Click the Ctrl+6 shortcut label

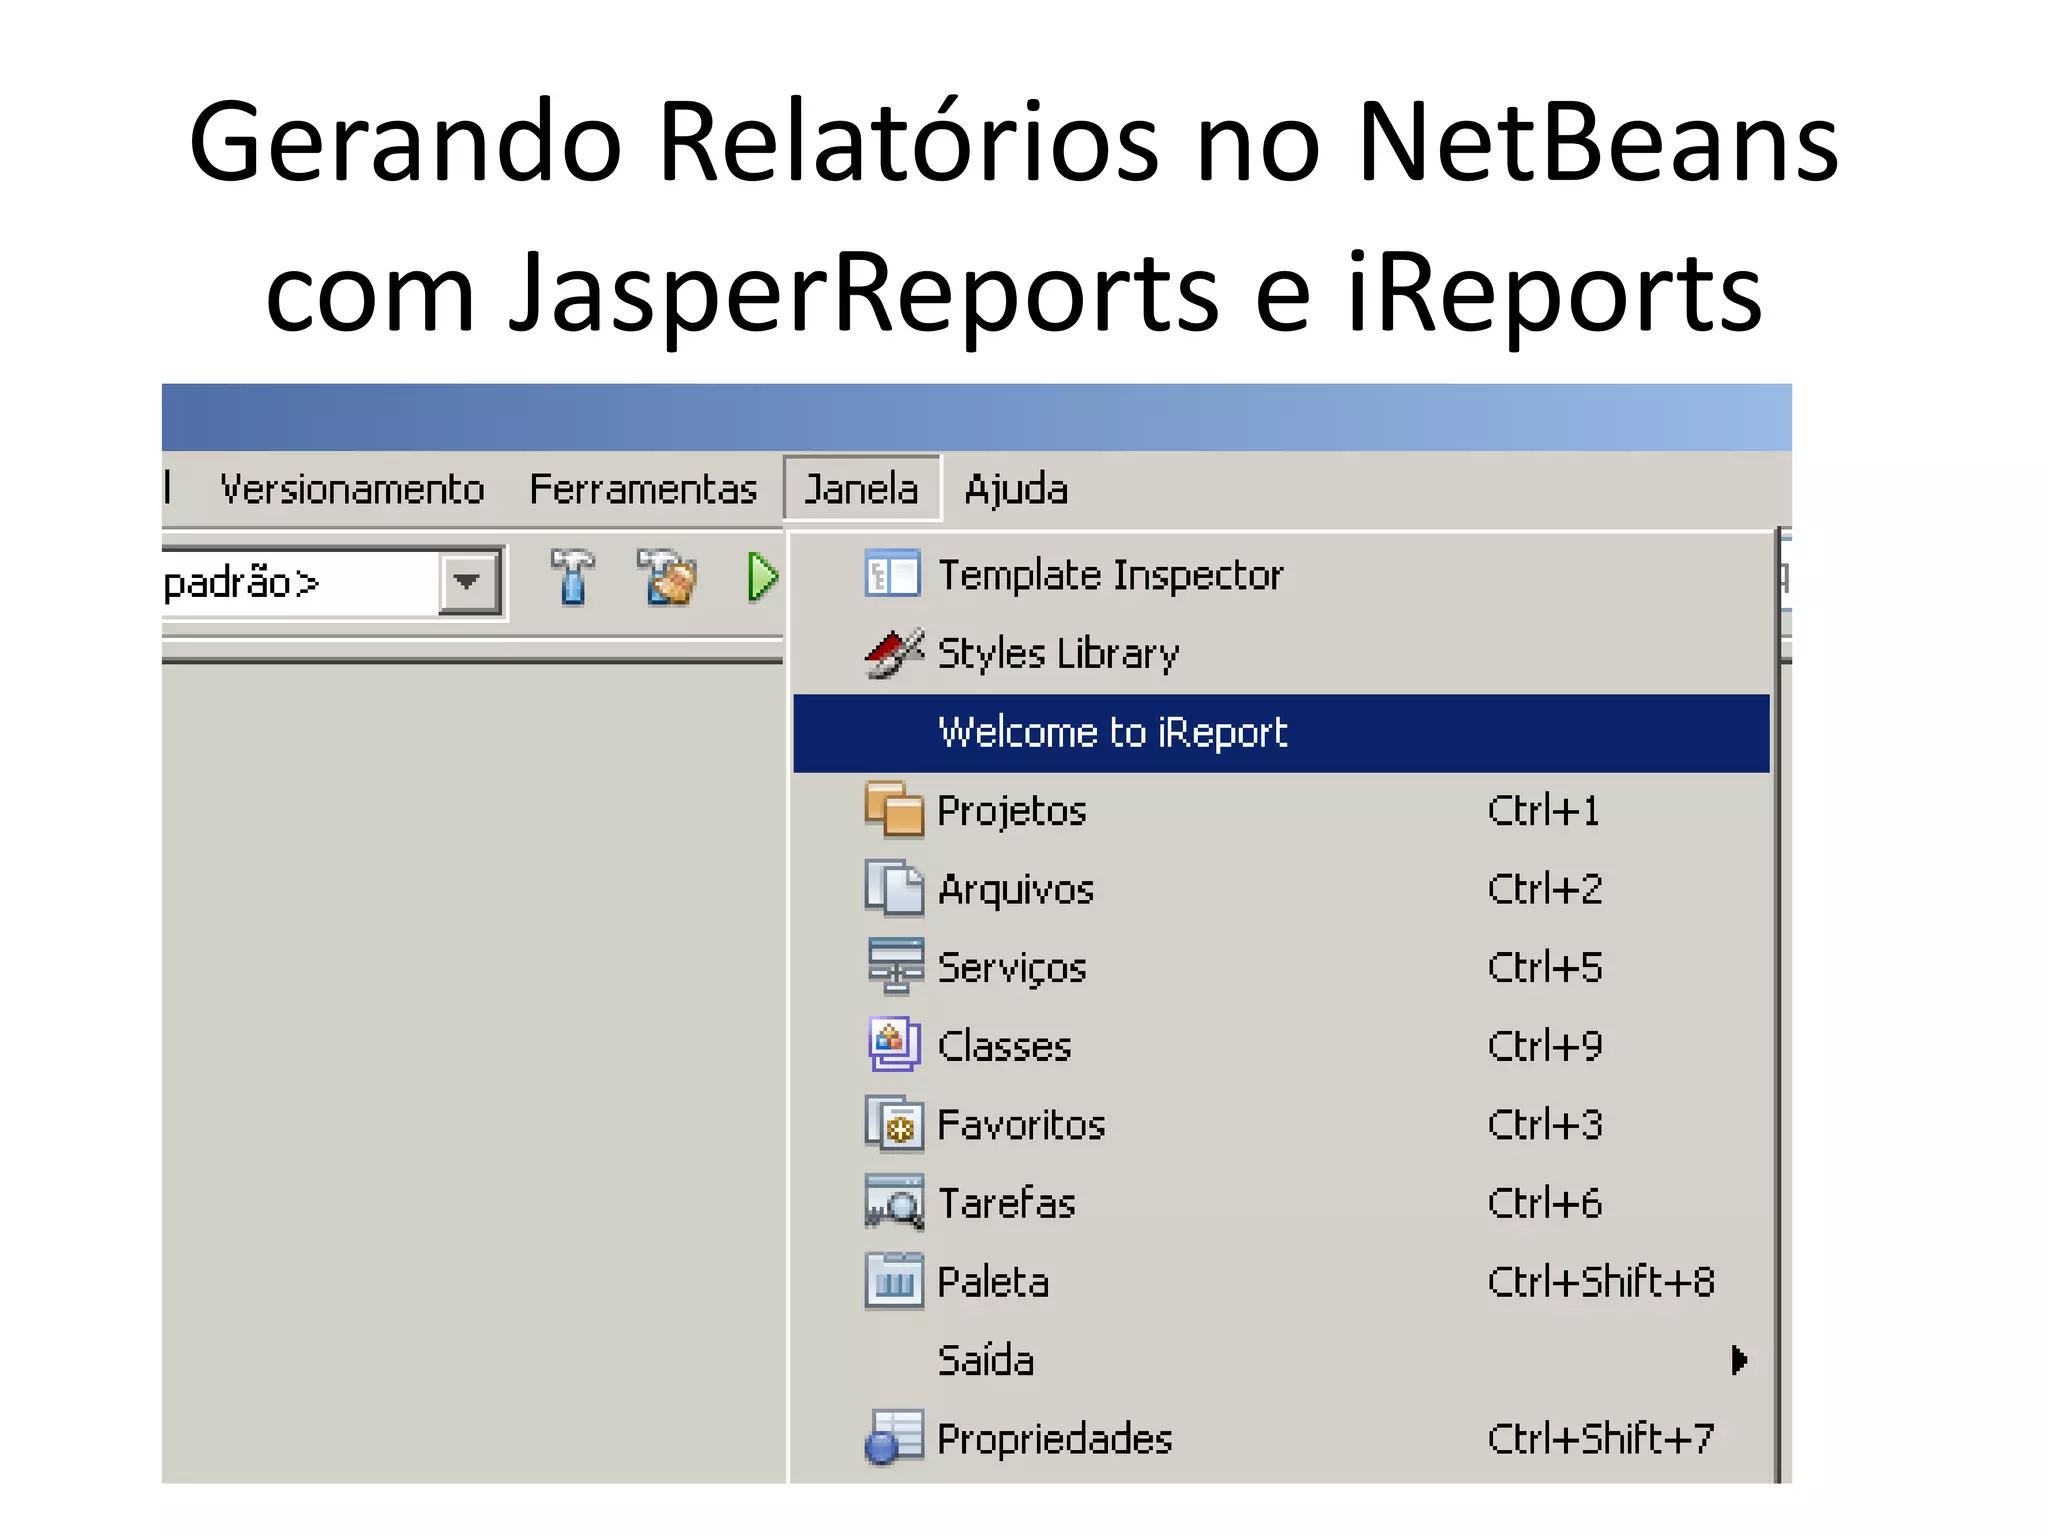pyautogui.click(x=1545, y=1203)
